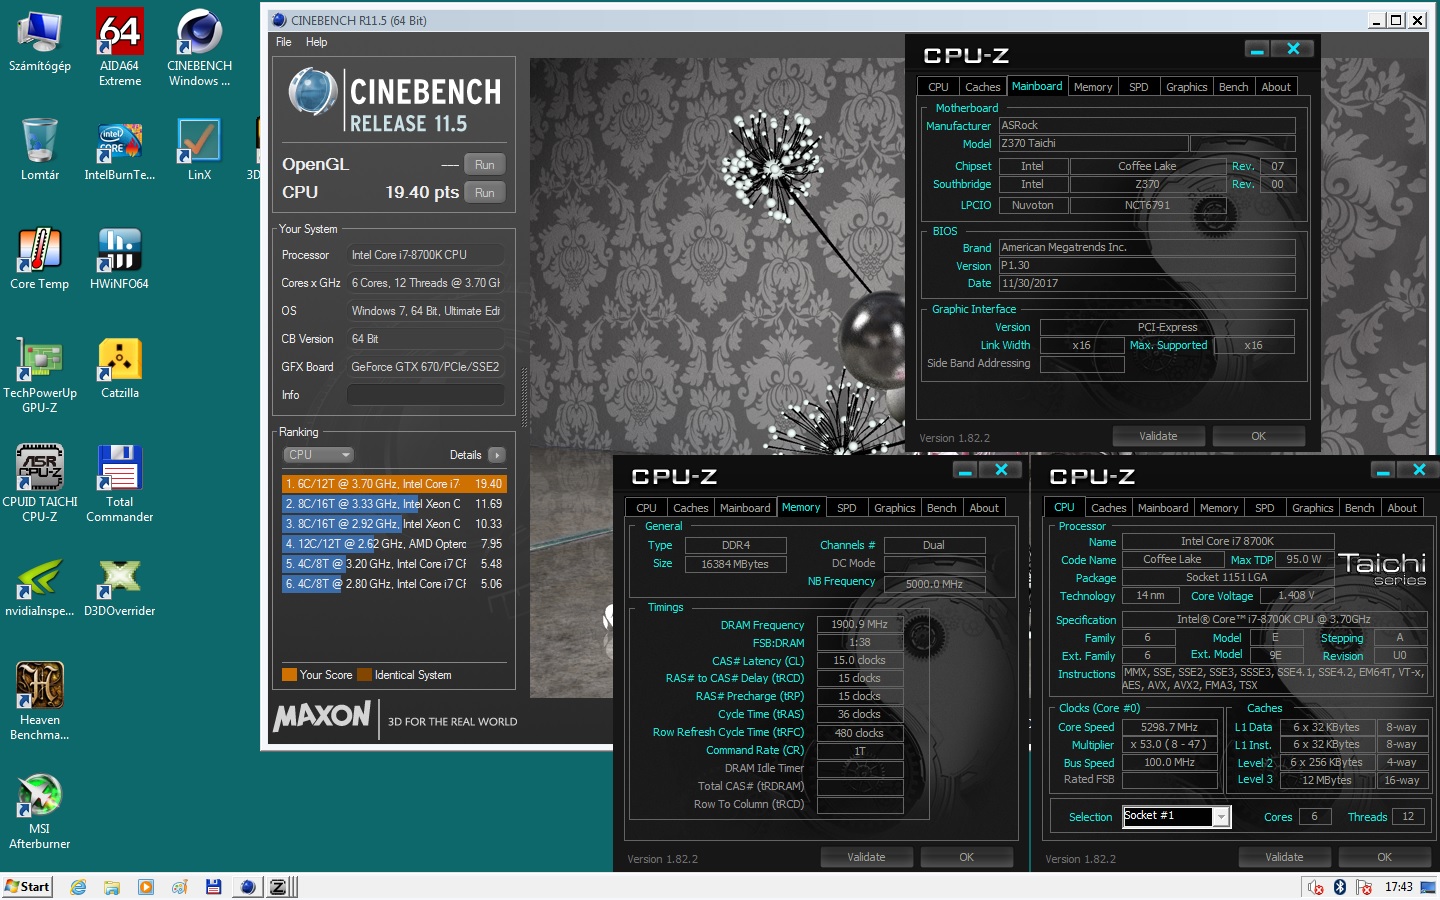1440x900 pixels.
Task: Click Validate in Memory CPU-Z window
Action: coord(866,857)
